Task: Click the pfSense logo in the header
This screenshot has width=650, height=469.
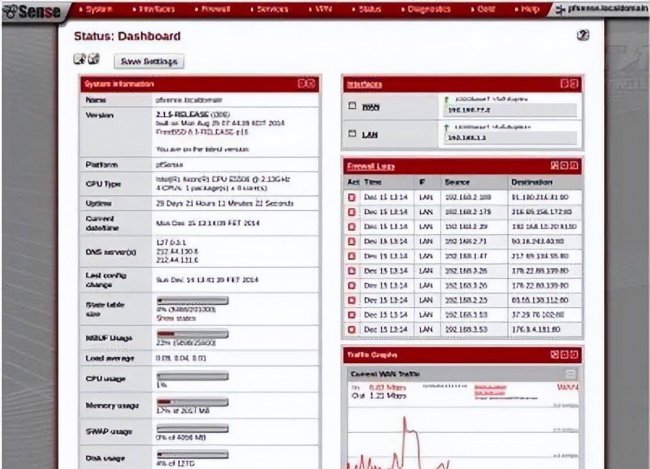Action: pos(32,11)
